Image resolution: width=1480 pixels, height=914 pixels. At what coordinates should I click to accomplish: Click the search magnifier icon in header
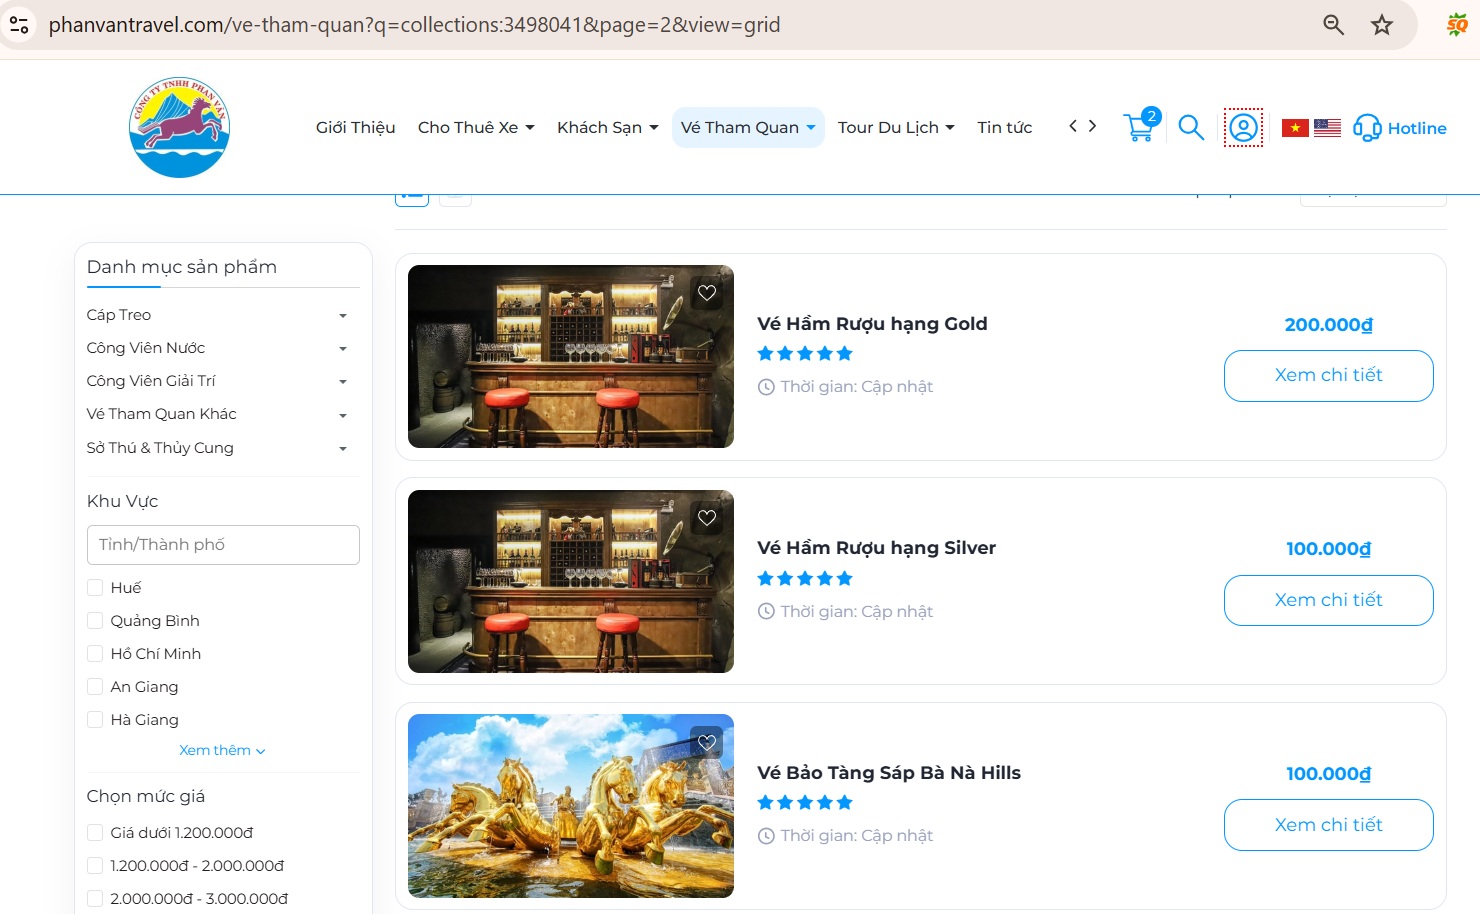(x=1191, y=128)
